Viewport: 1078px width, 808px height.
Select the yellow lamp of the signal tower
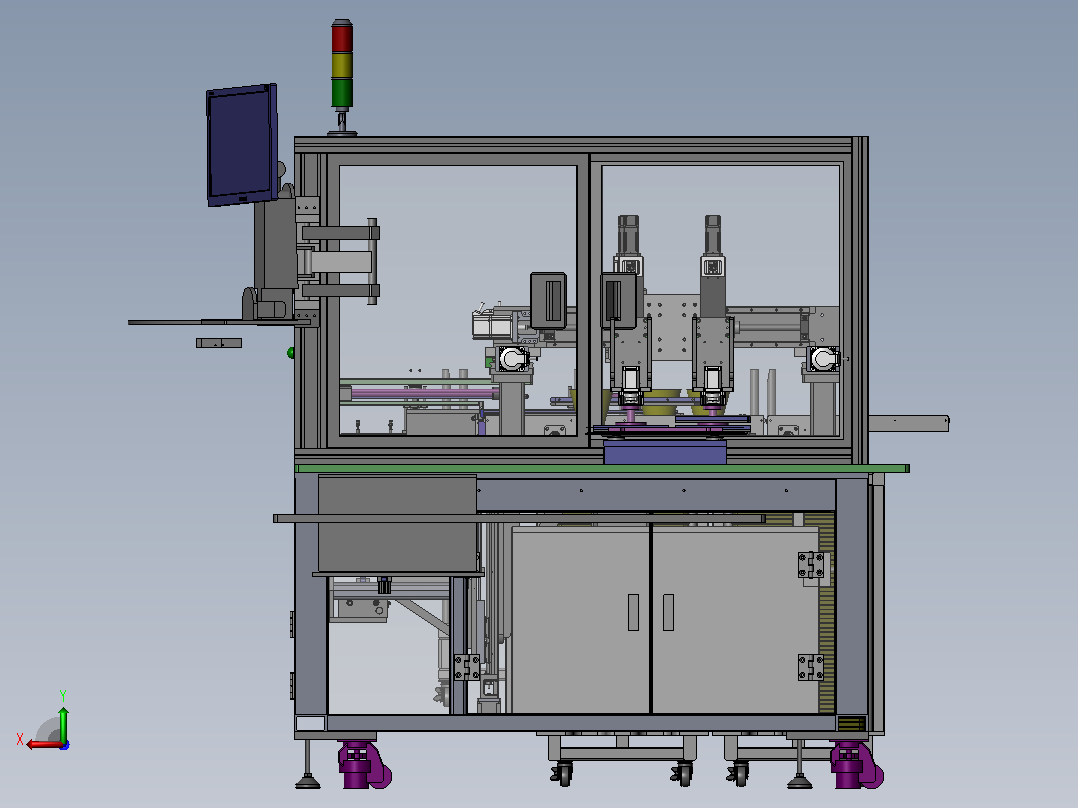point(342,65)
